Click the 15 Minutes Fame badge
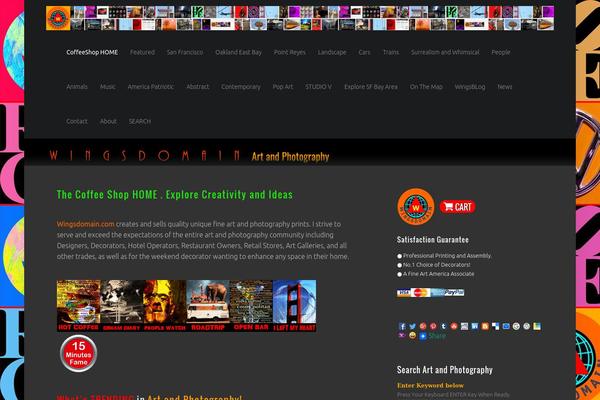Viewport: 600px width, 400px height. click(78, 353)
